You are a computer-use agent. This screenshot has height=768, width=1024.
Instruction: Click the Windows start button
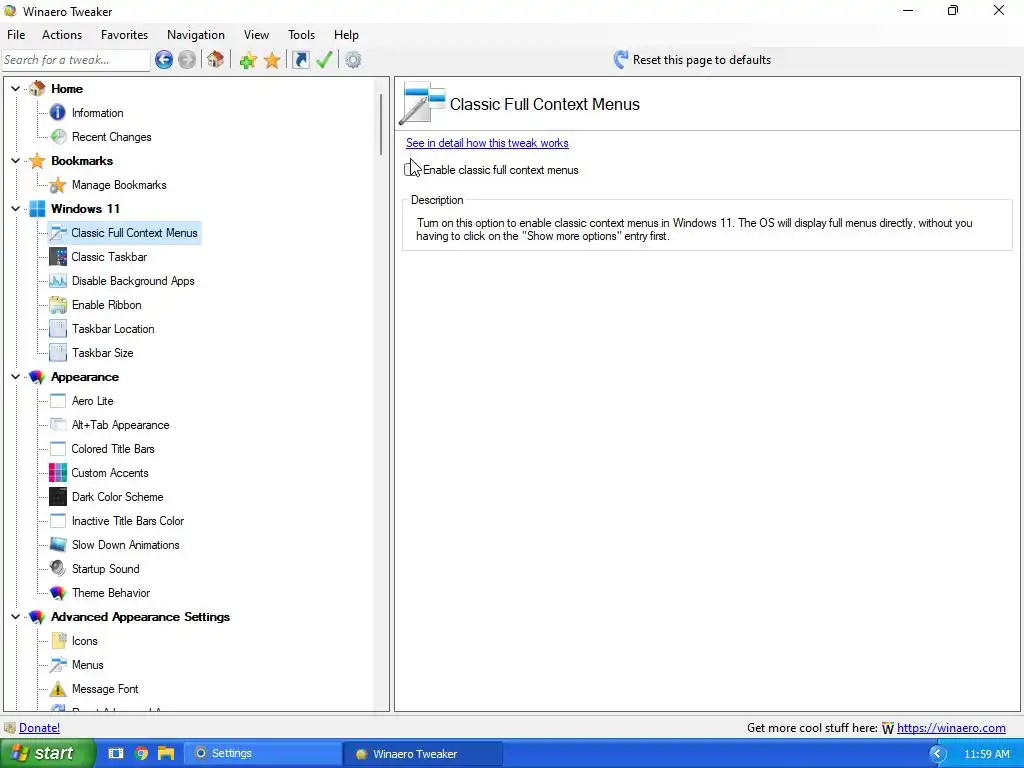point(47,753)
